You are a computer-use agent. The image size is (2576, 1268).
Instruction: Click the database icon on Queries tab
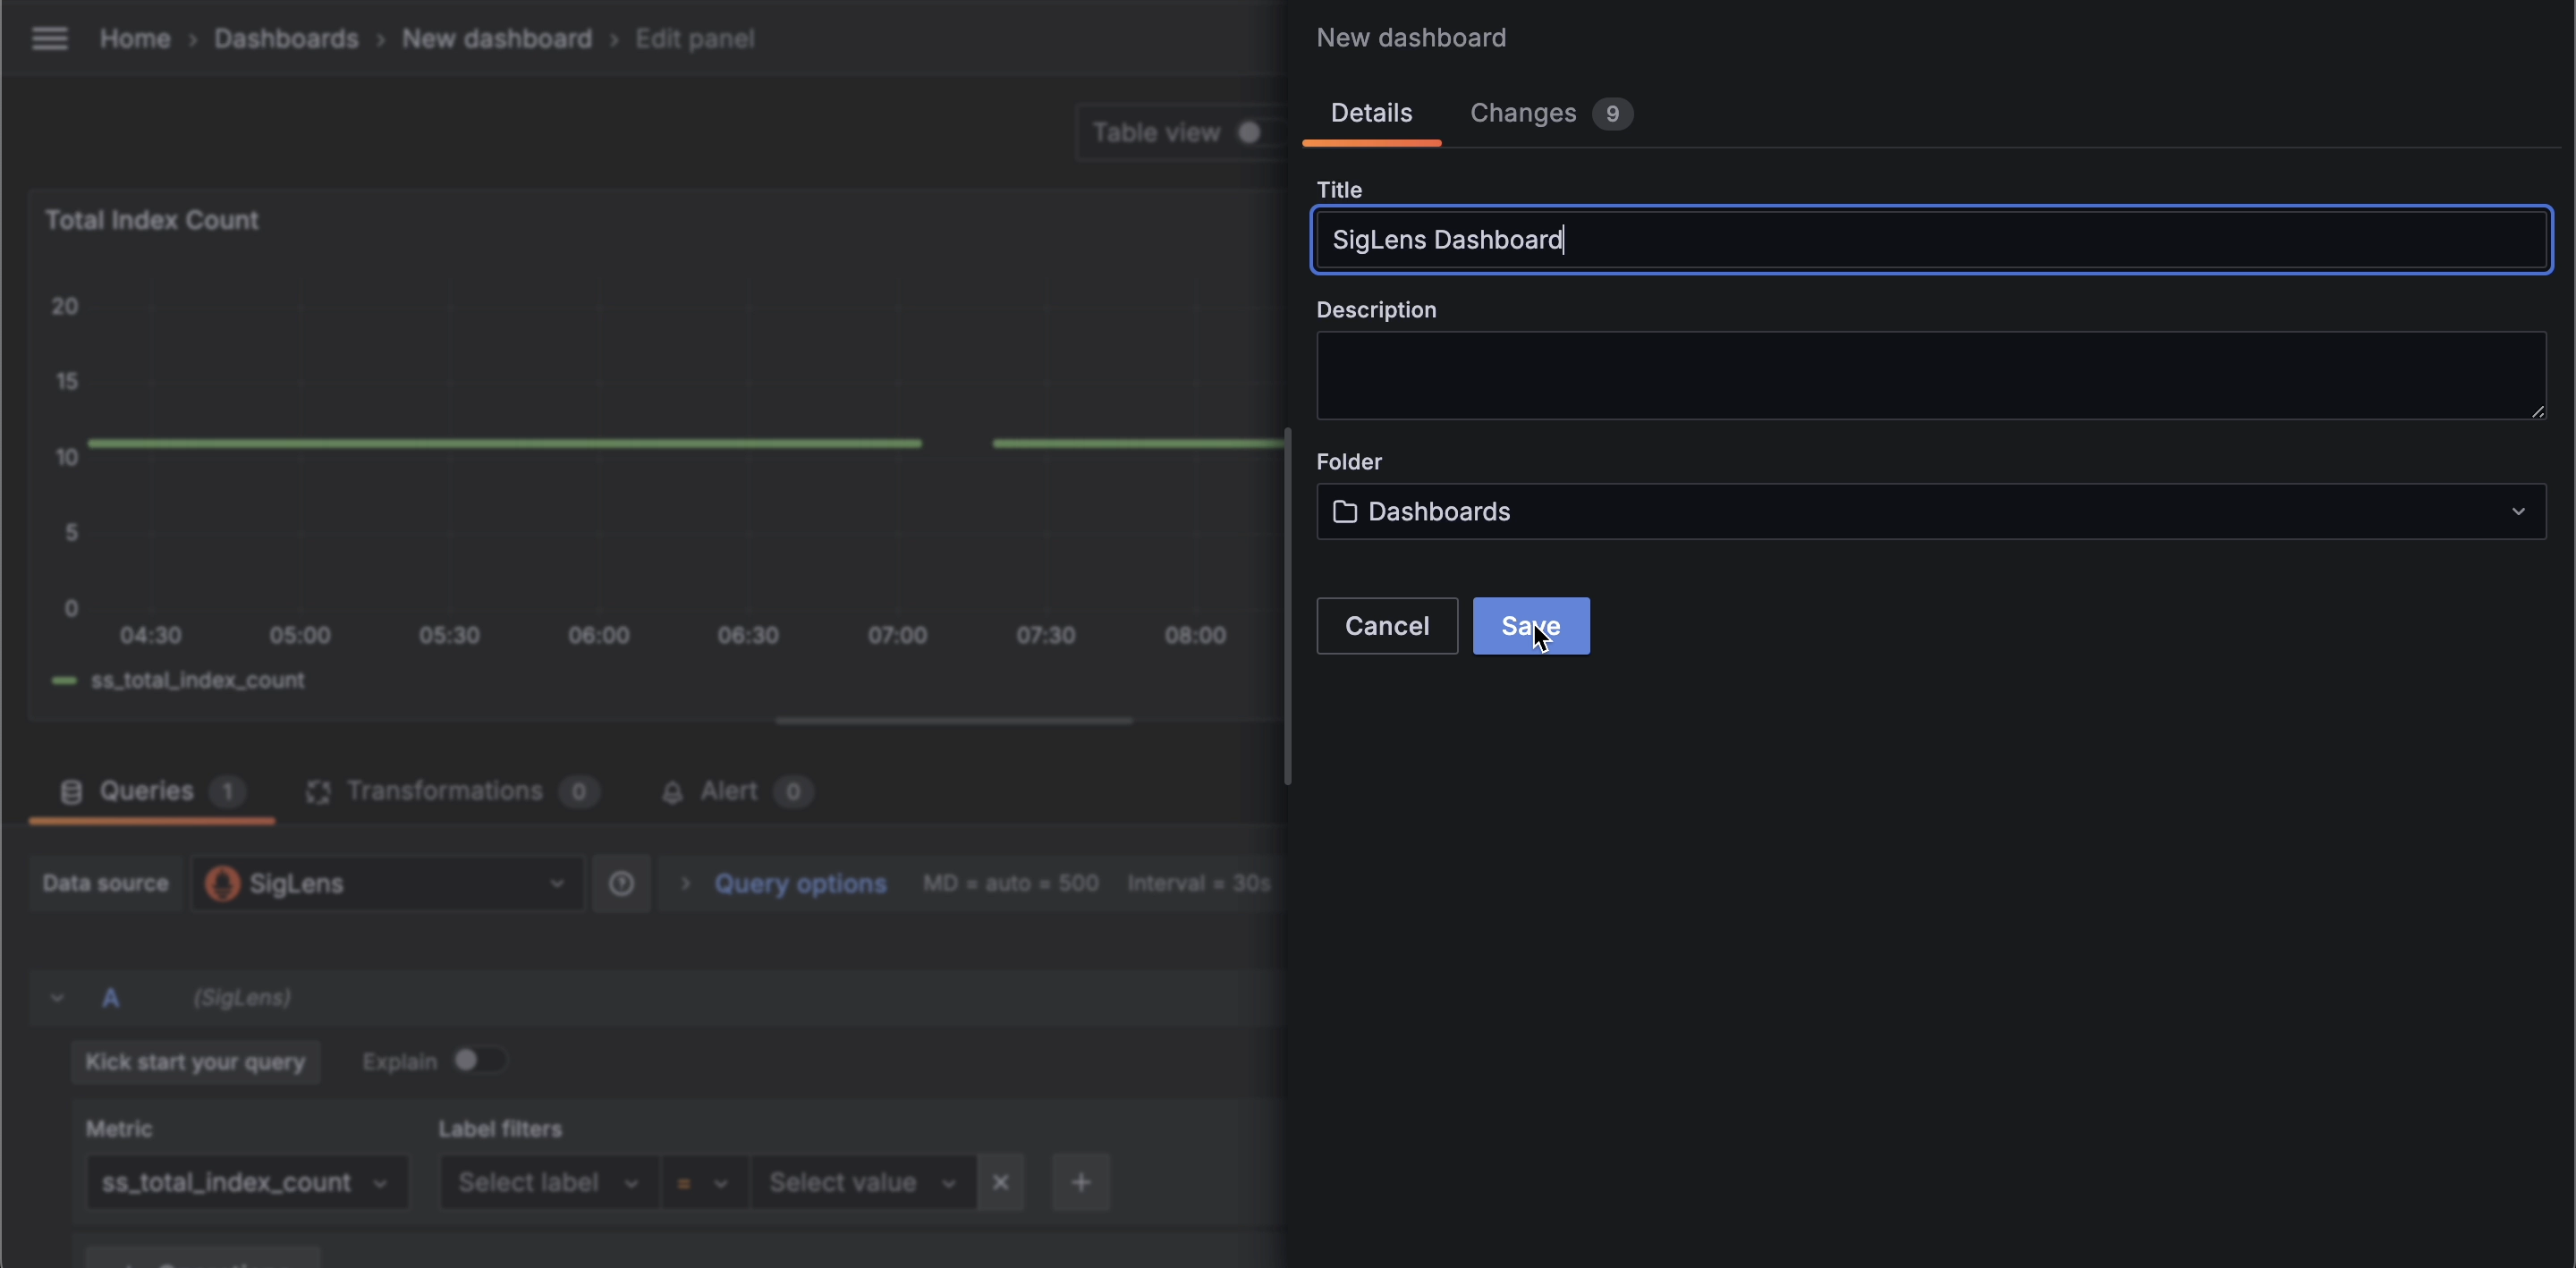pyautogui.click(x=71, y=793)
